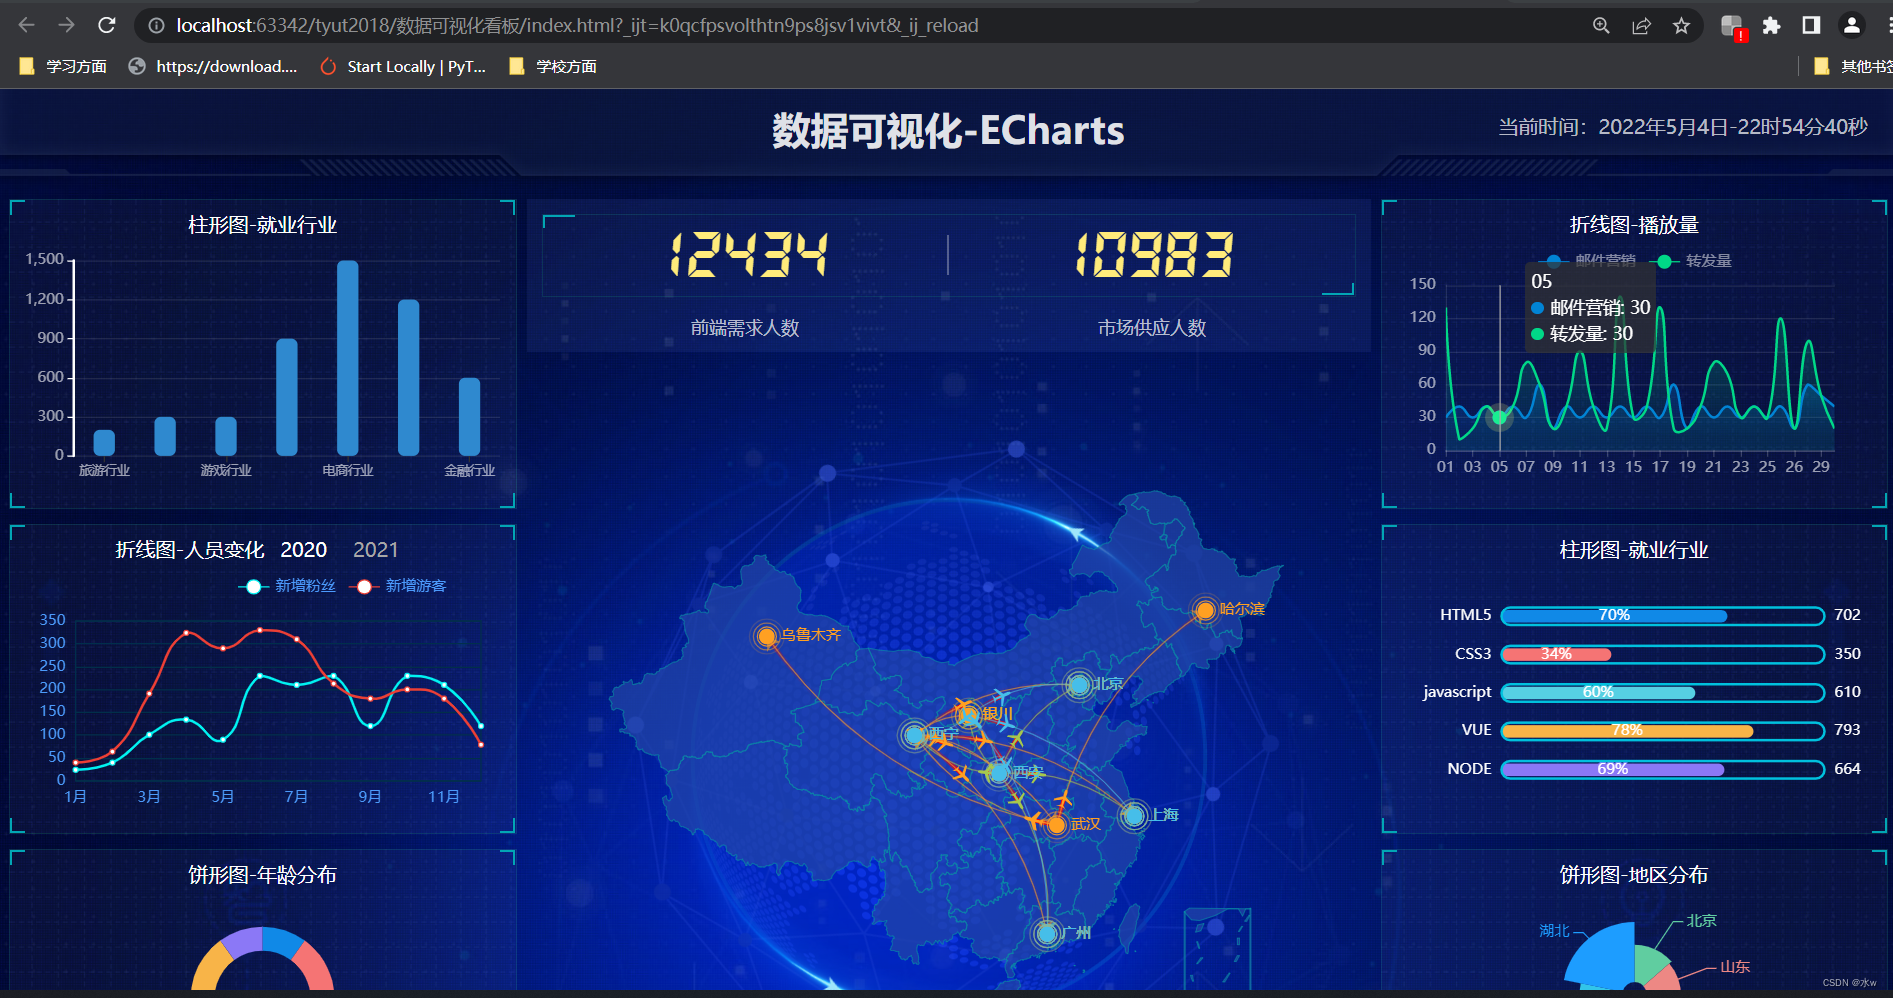Click the browser back arrow
This screenshot has width=1893, height=998.
pyautogui.click(x=27, y=25)
